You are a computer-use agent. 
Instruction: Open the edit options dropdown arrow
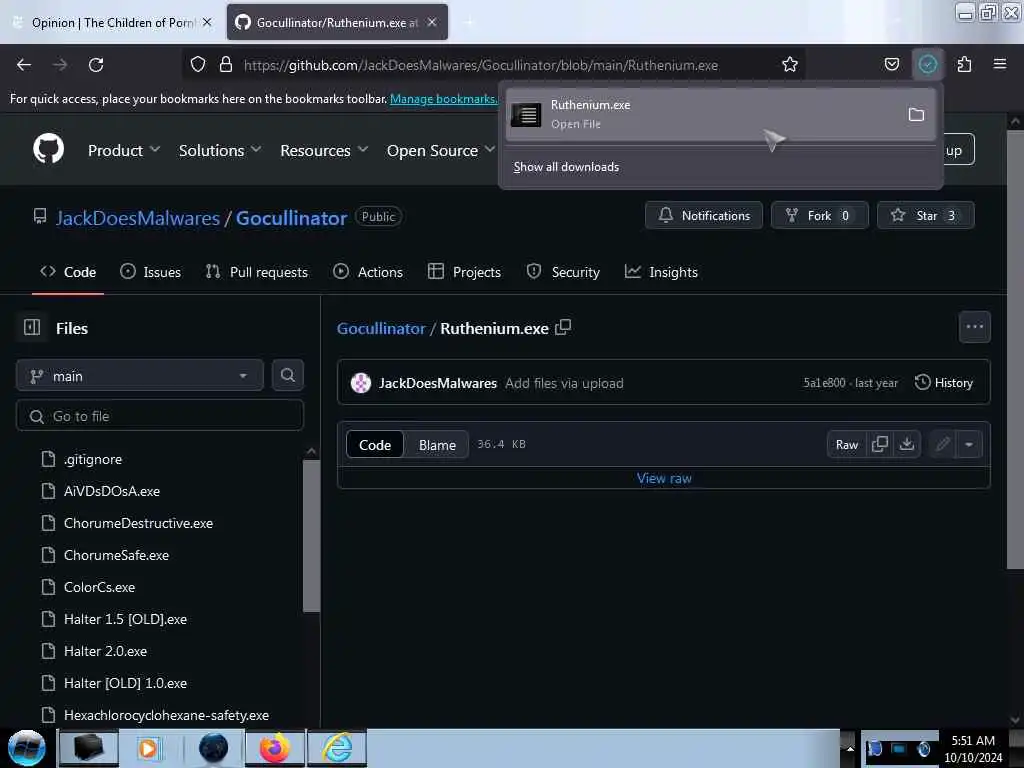[x=969, y=445]
